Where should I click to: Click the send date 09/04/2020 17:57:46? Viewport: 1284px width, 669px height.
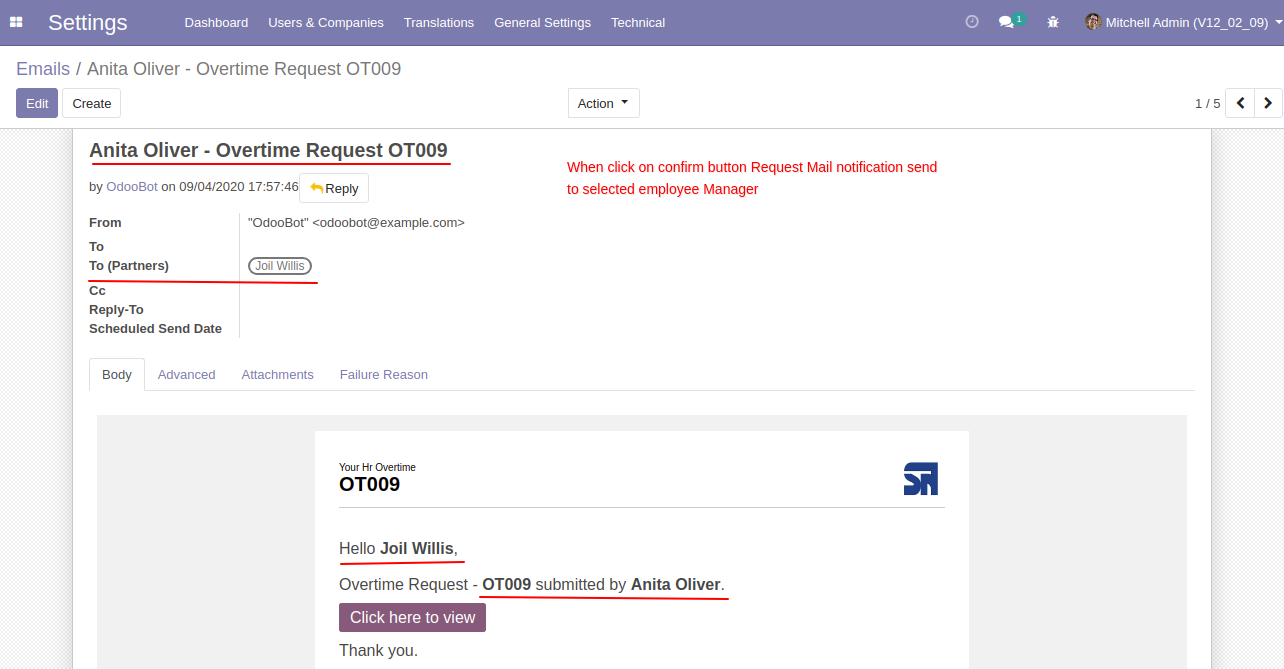[239, 187]
